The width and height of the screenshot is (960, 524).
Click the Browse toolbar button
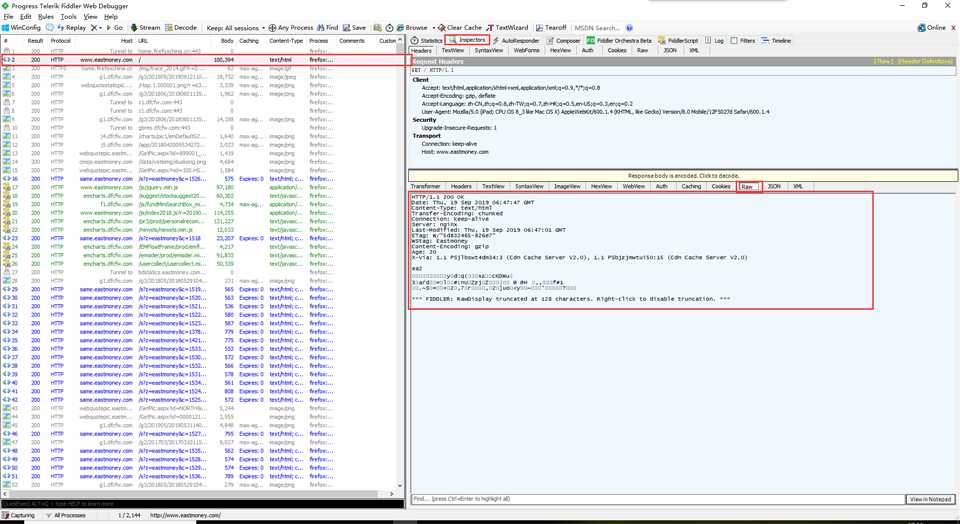click(x=412, y=28)
